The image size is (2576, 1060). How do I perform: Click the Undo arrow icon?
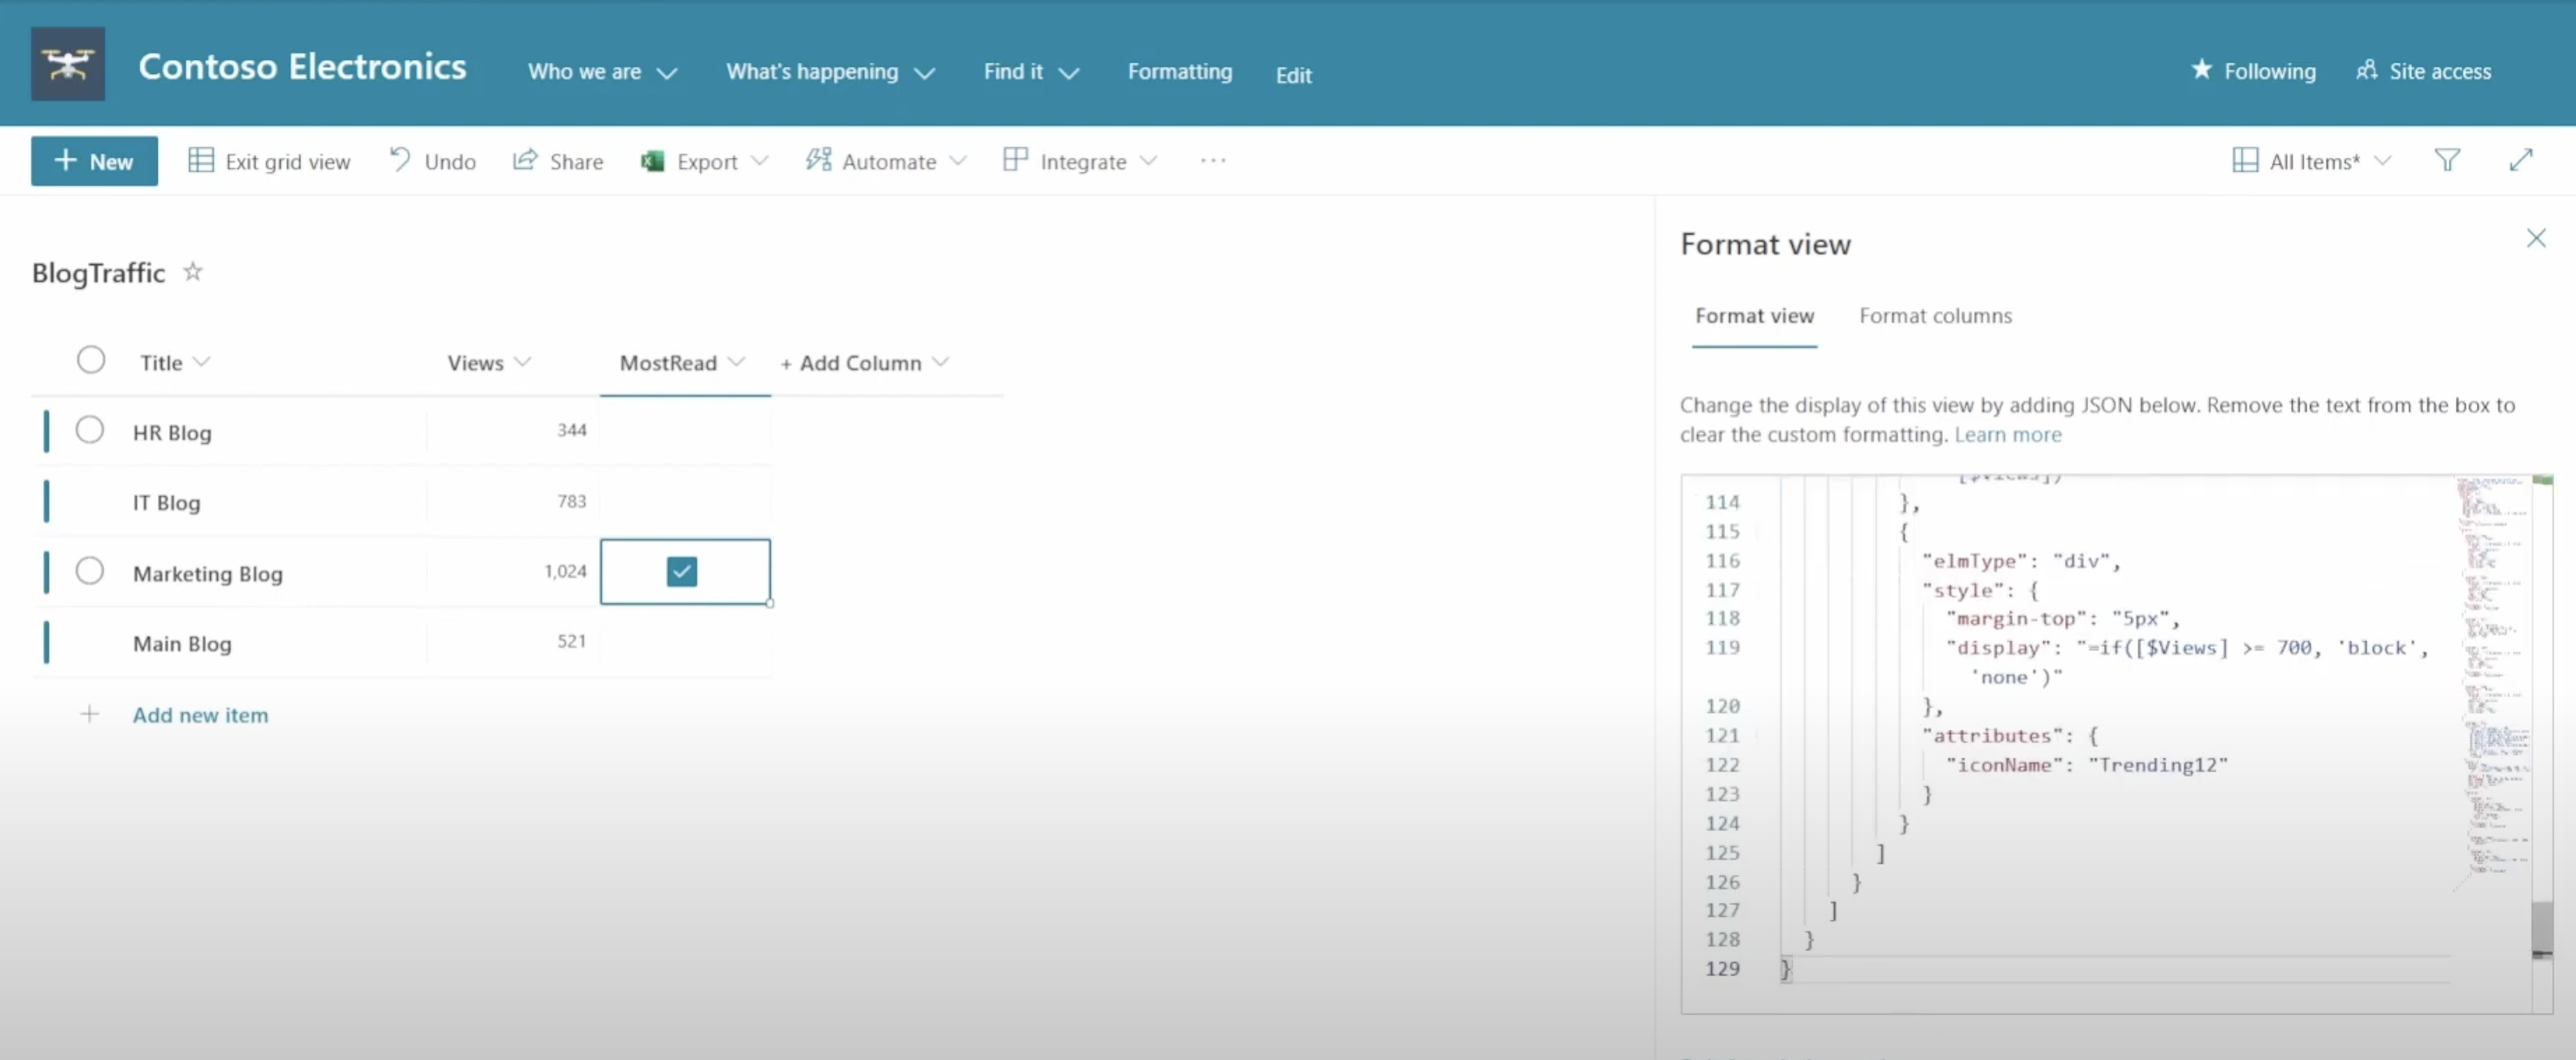tap(399, 160)
